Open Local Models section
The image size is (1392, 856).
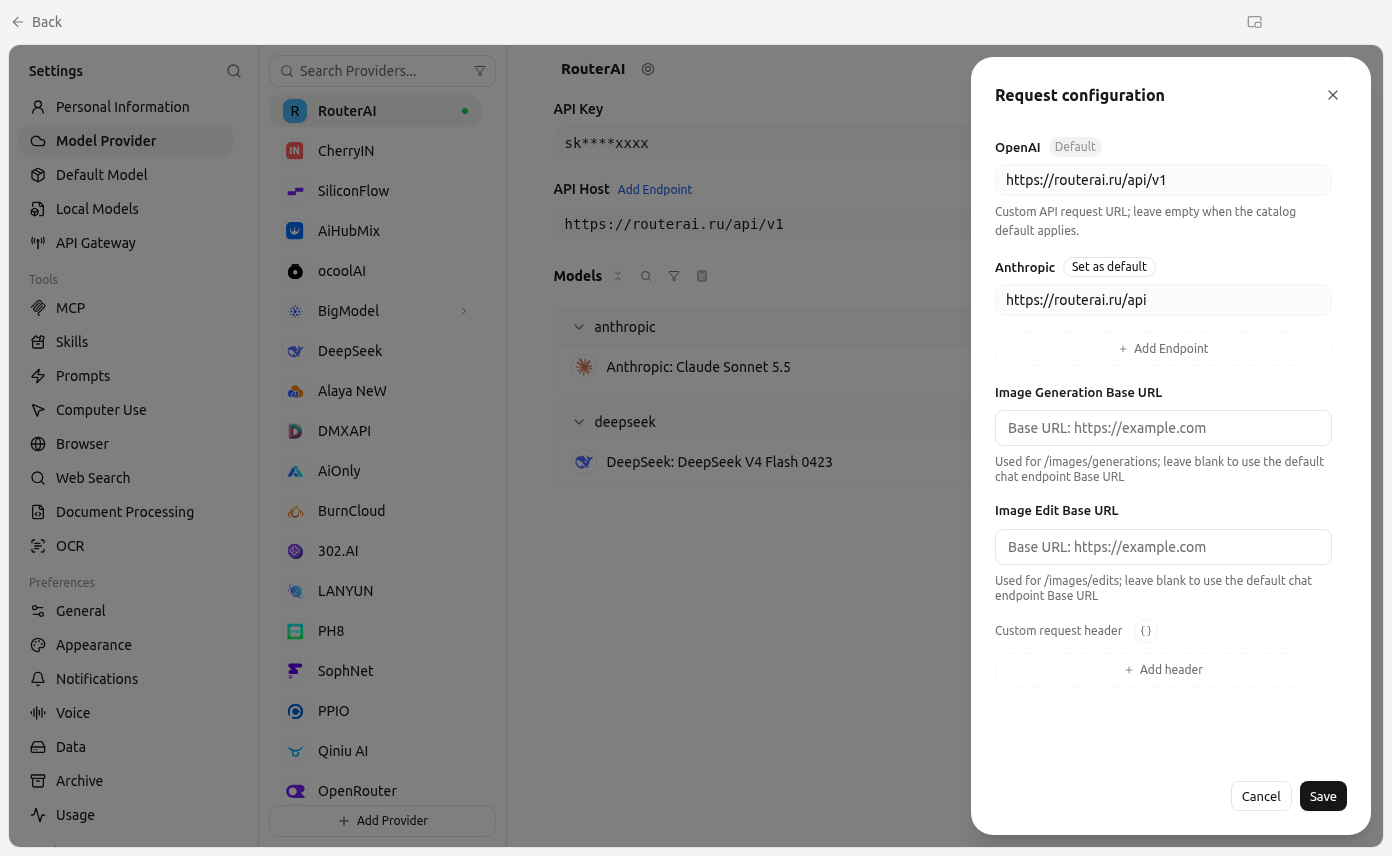click(x=126, y=209)
